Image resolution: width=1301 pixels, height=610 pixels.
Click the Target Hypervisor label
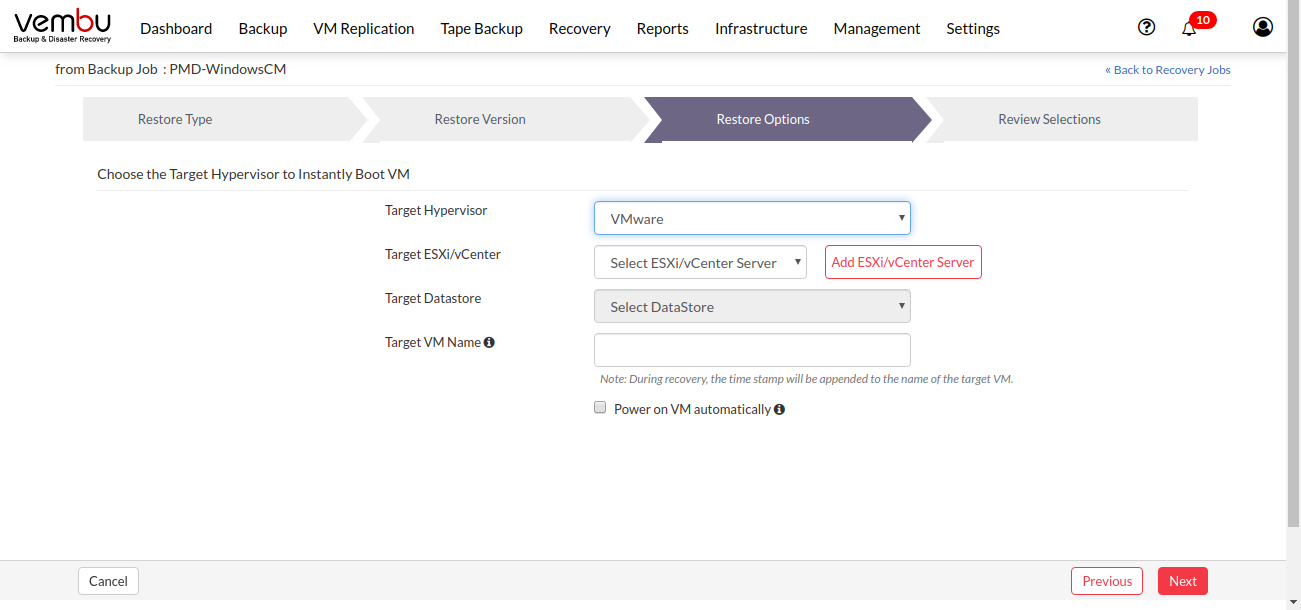(x=436, y=210)
